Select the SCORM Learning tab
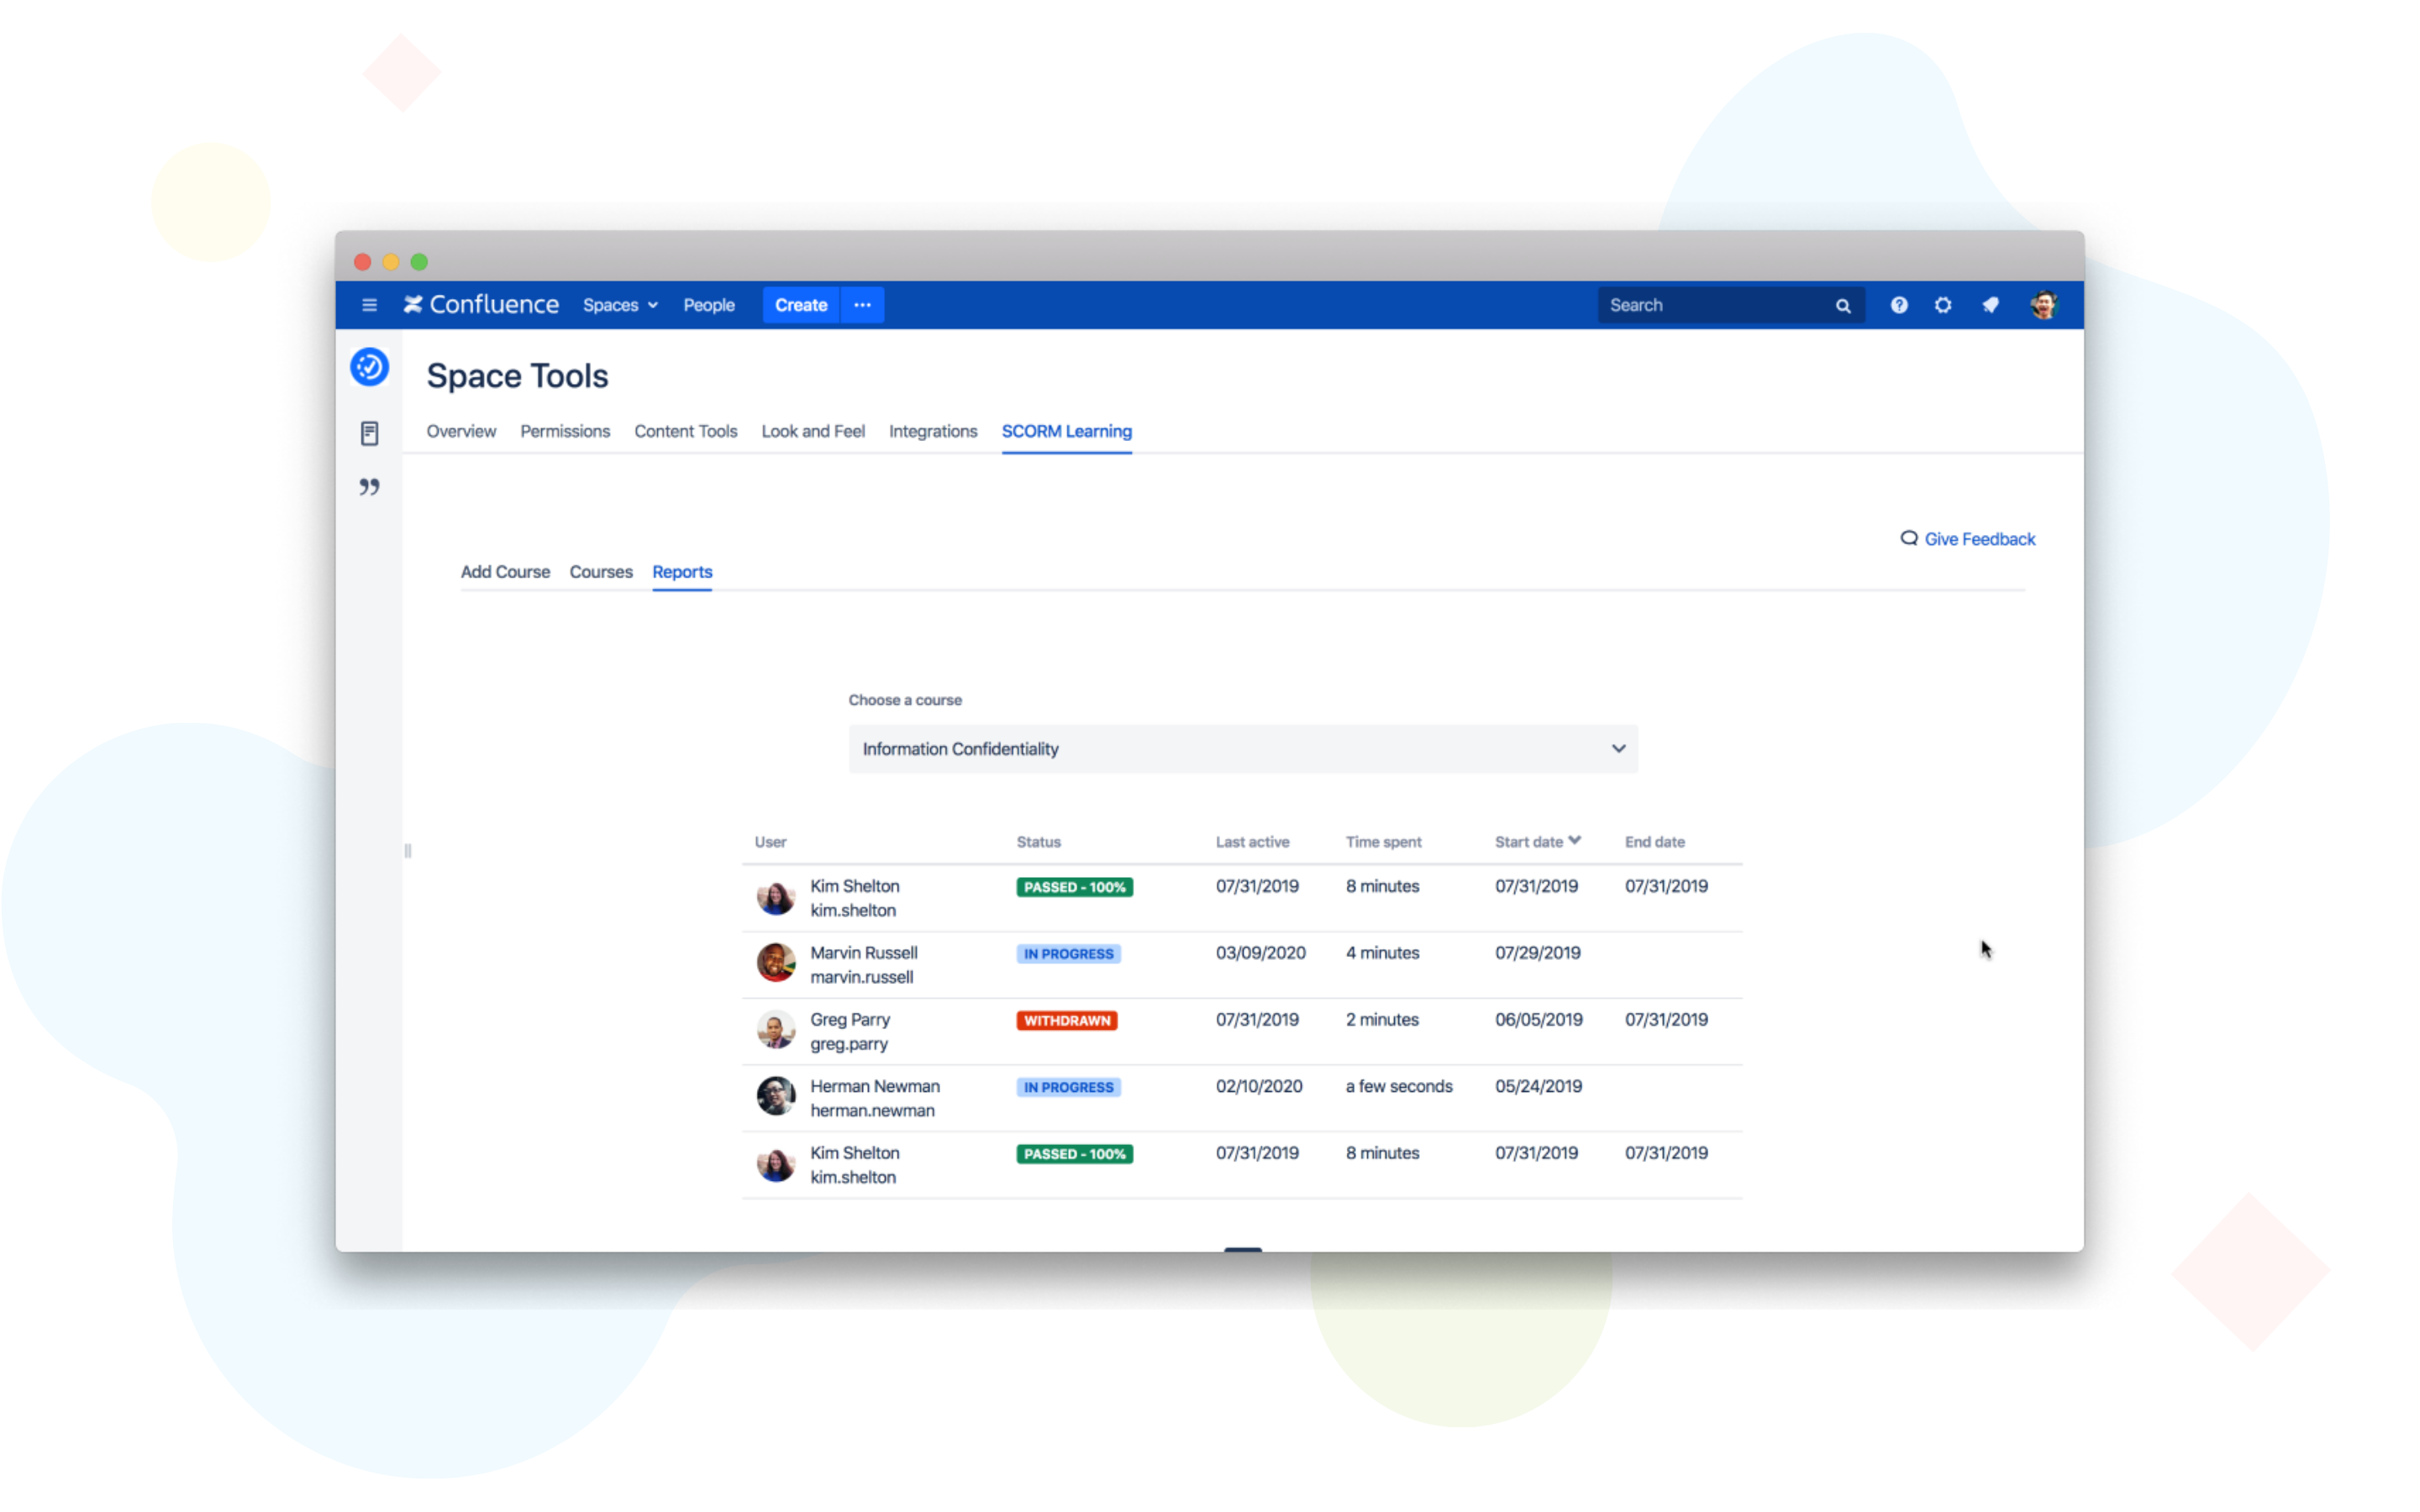2420x1512 pixels. [1066, 431]
